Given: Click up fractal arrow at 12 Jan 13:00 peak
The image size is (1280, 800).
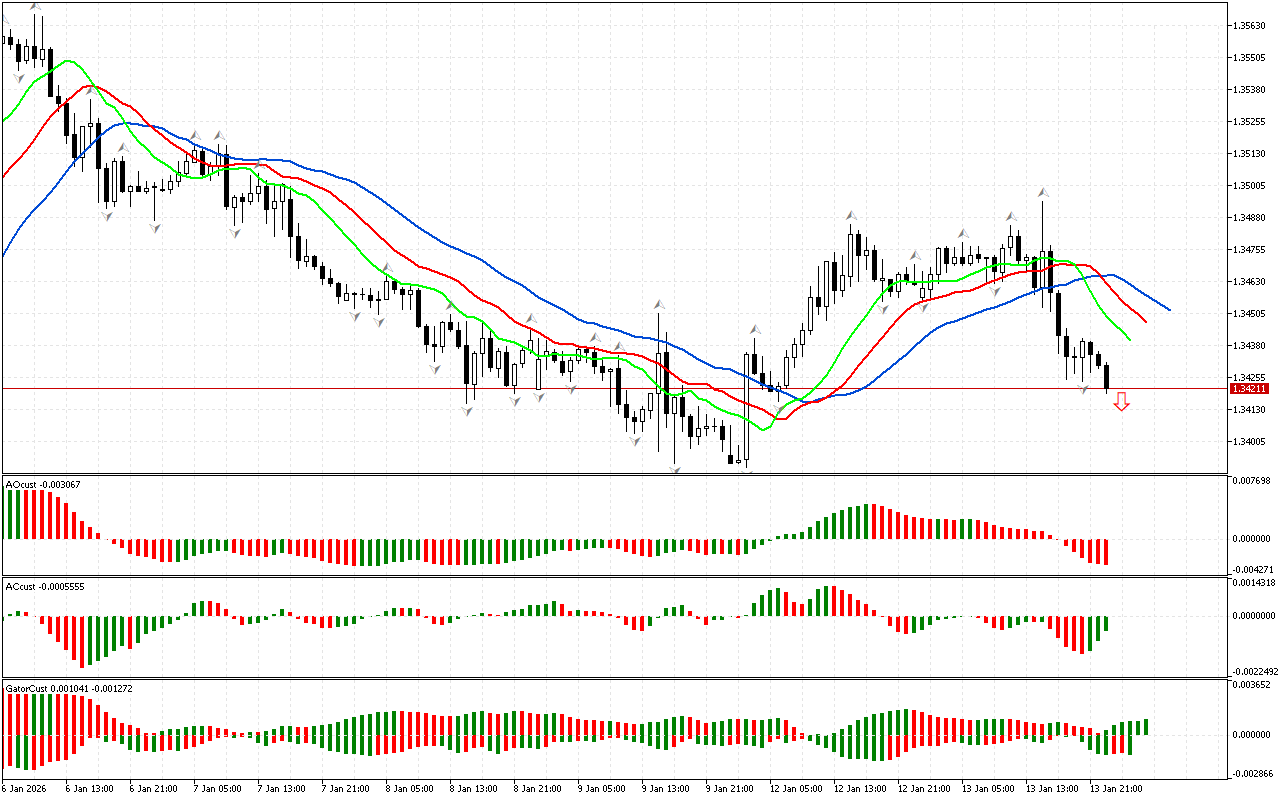Looking at the screenshot, I should [x=851, y=215].
